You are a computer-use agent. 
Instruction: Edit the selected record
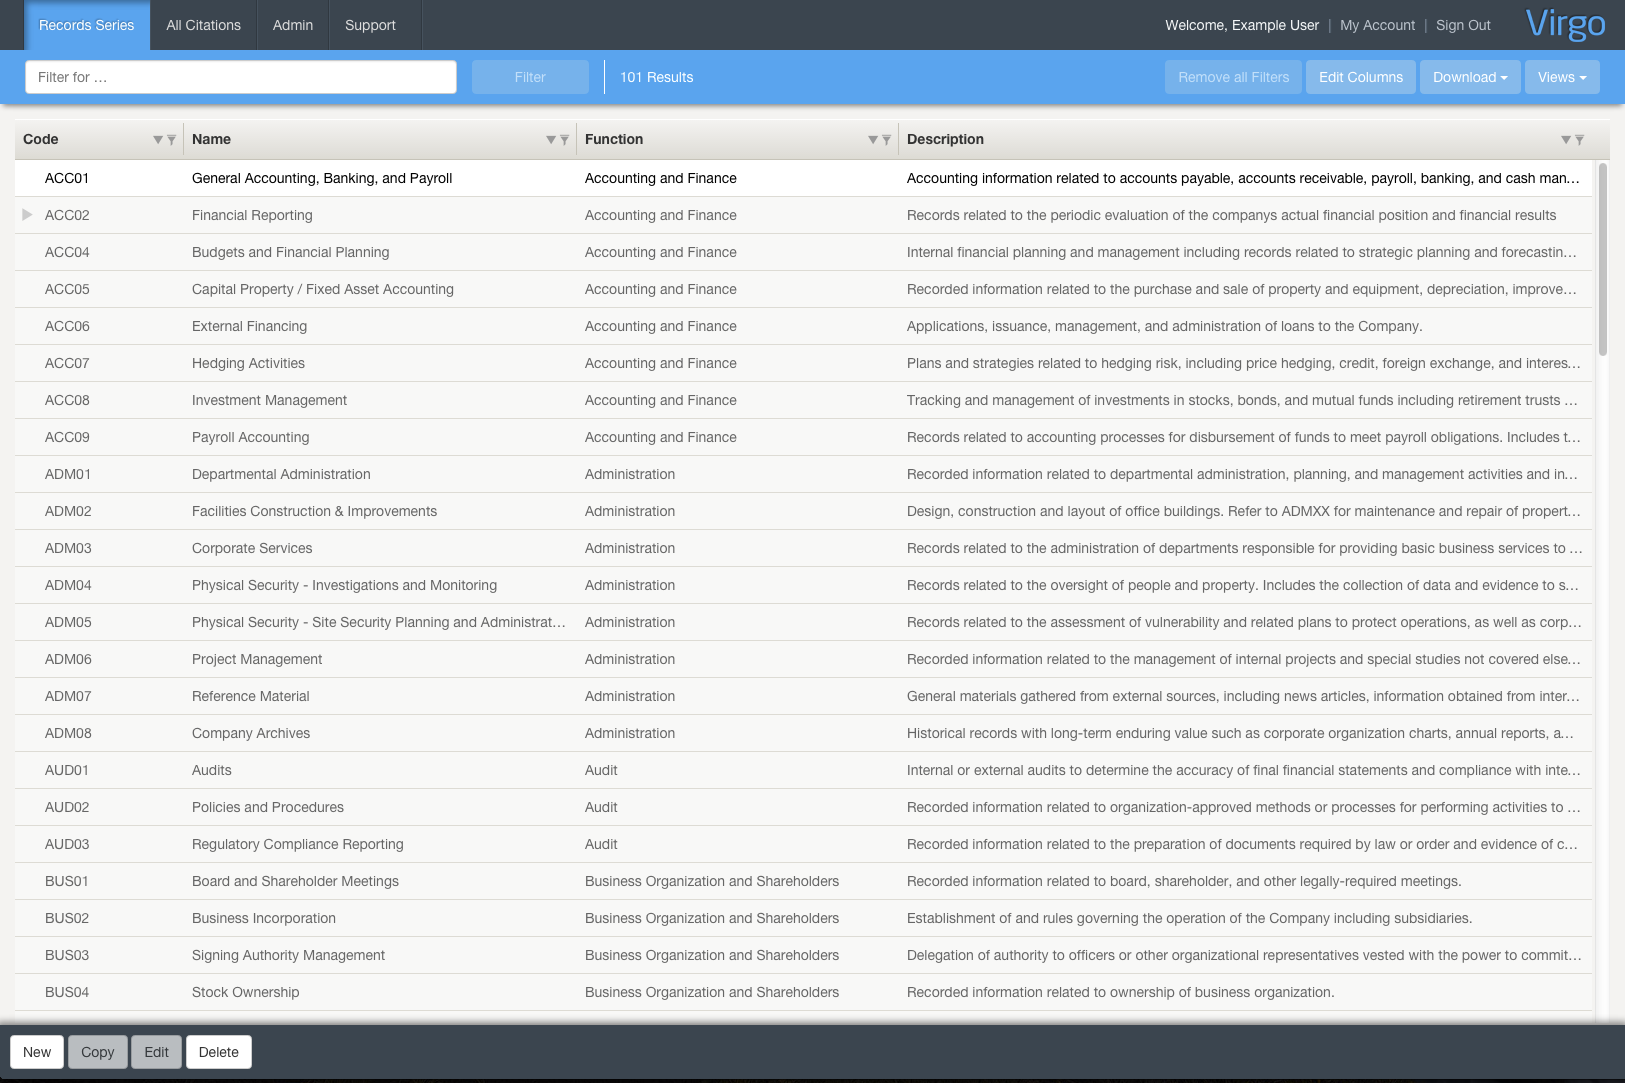157,1052
